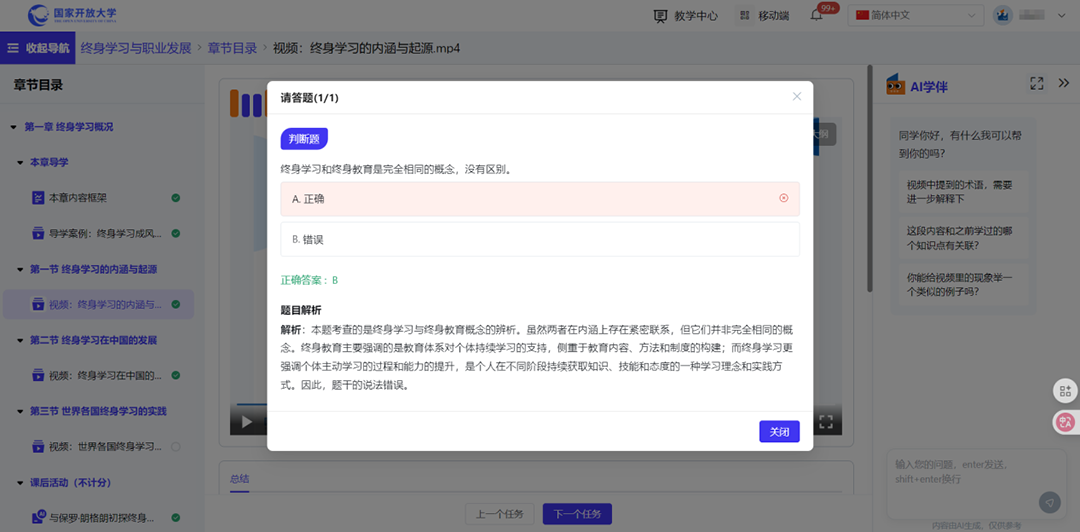Click the floating pink translate icon

coord(1066,422)
